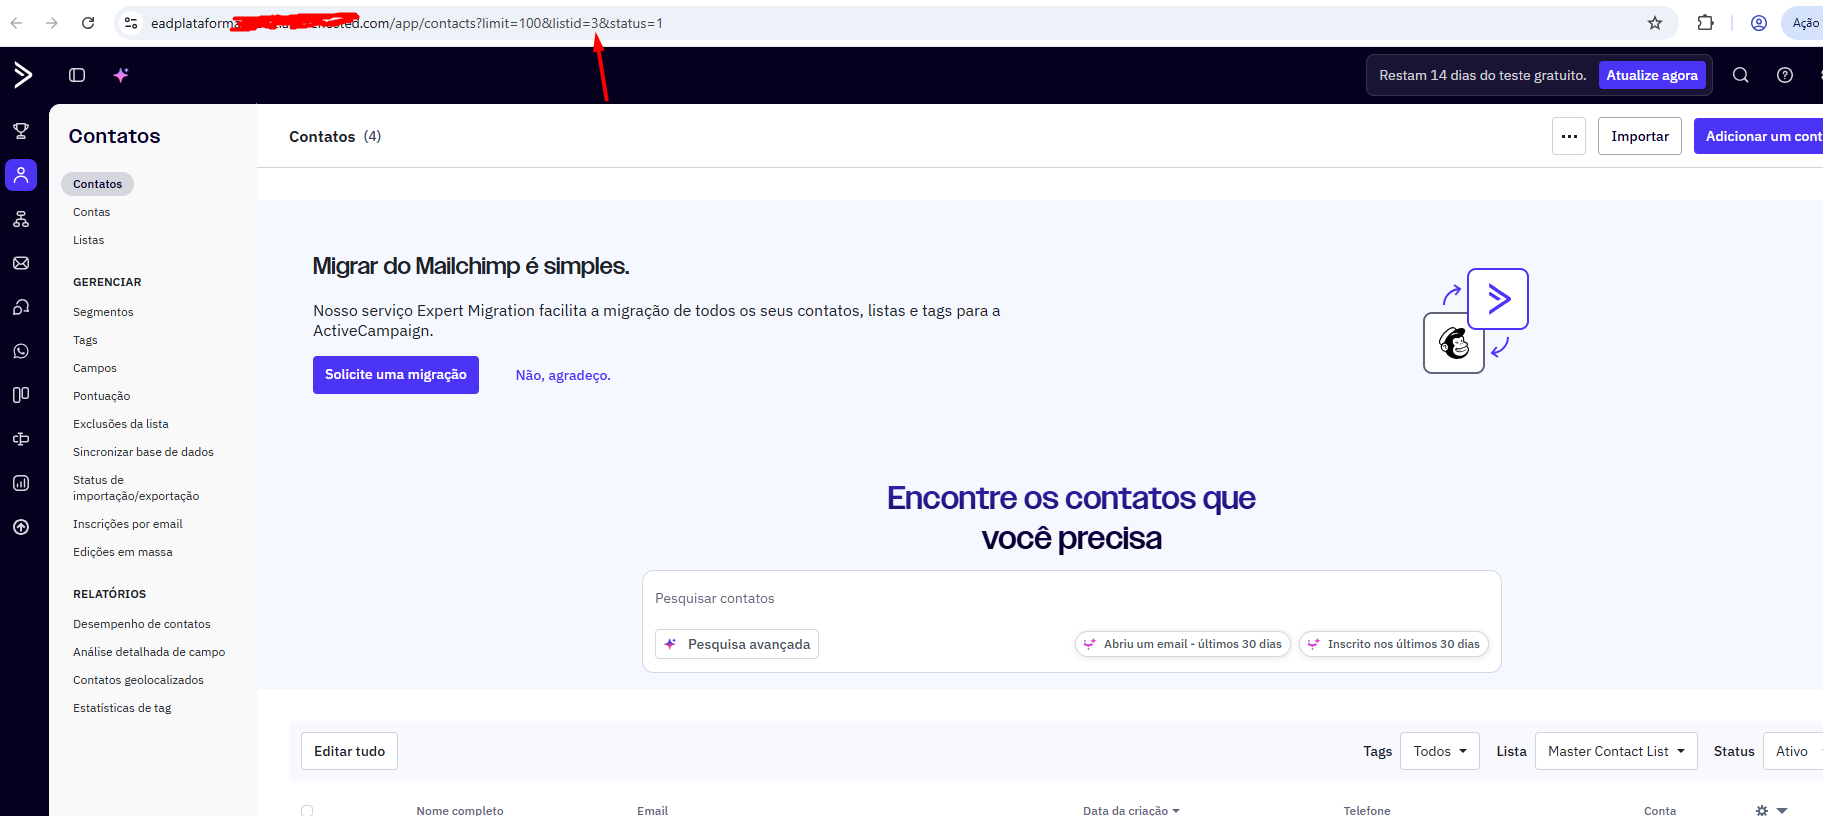Click the upload arrow circle icon in left navigation
This screenshot has width=1823, height=816.
tap(21, 527)
